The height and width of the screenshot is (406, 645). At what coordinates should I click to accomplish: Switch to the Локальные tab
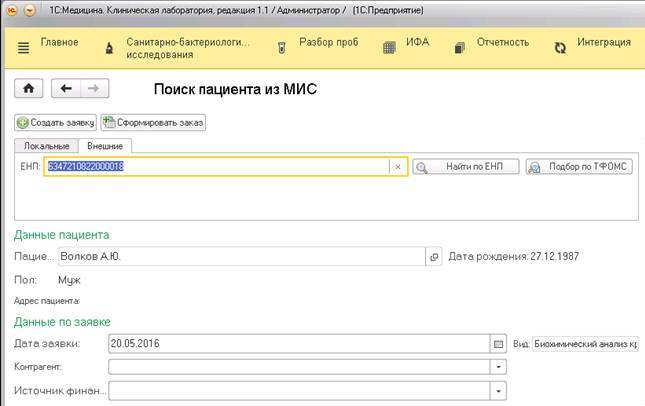click(46, 146)
